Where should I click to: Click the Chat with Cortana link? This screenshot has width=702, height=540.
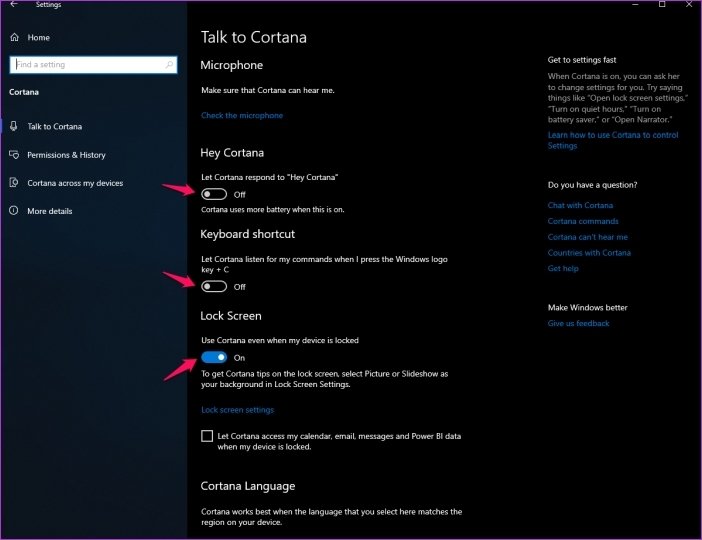click(x=580, y=206)
